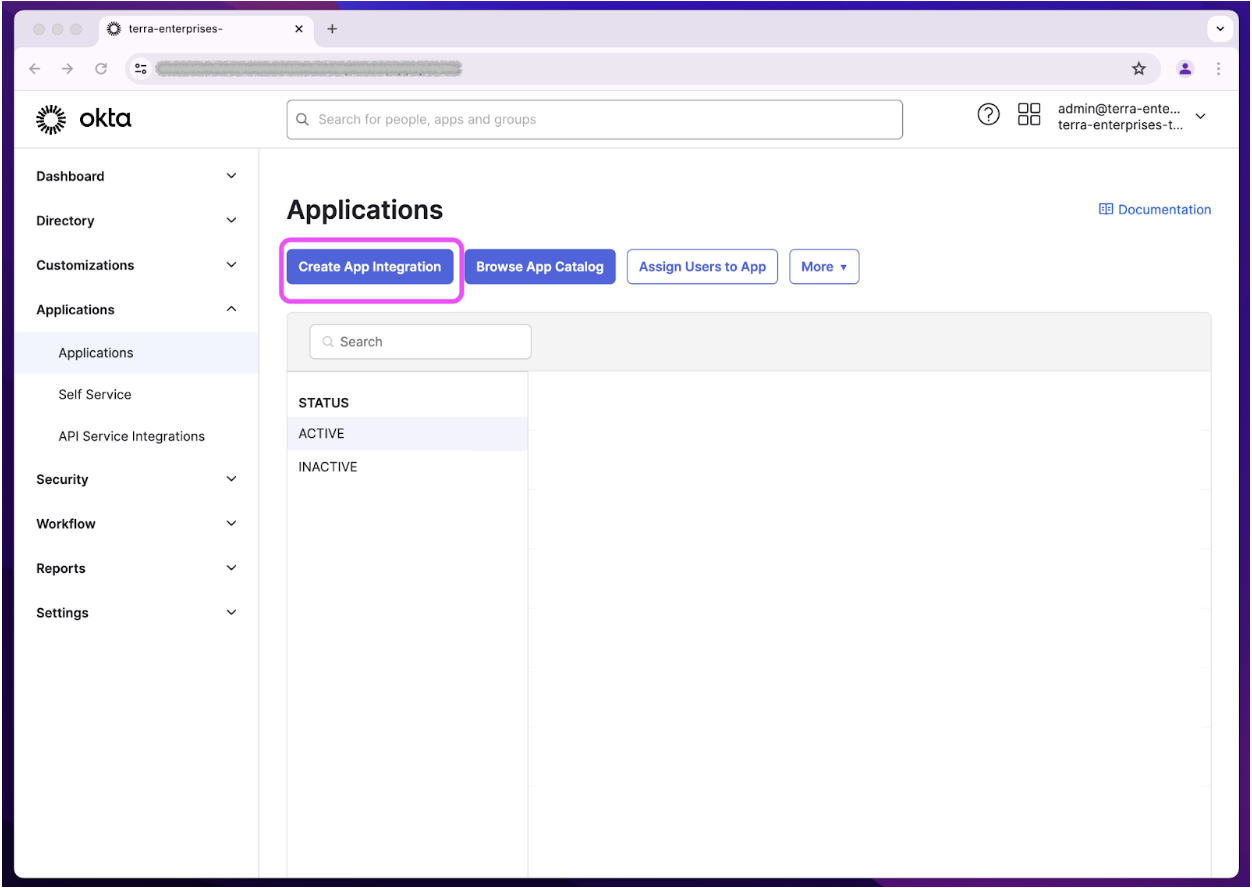The image size is (1252, 888).
Task: Focus the people, apps and groups search field
Action: point(595,120)
